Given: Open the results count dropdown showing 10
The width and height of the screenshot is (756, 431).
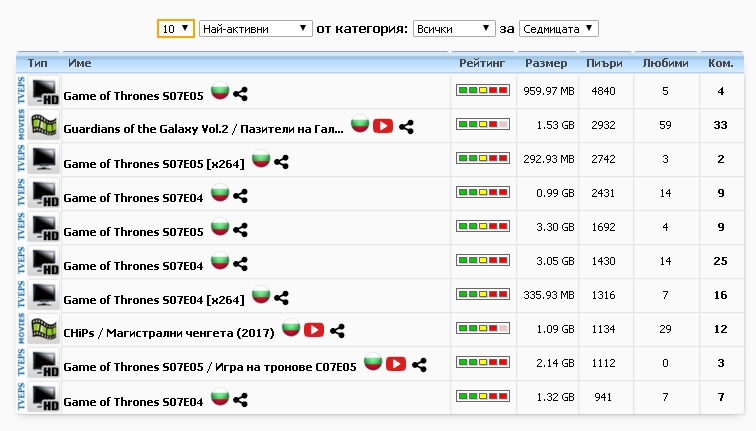Looking at the screenshot, I should tap(176, 29).
